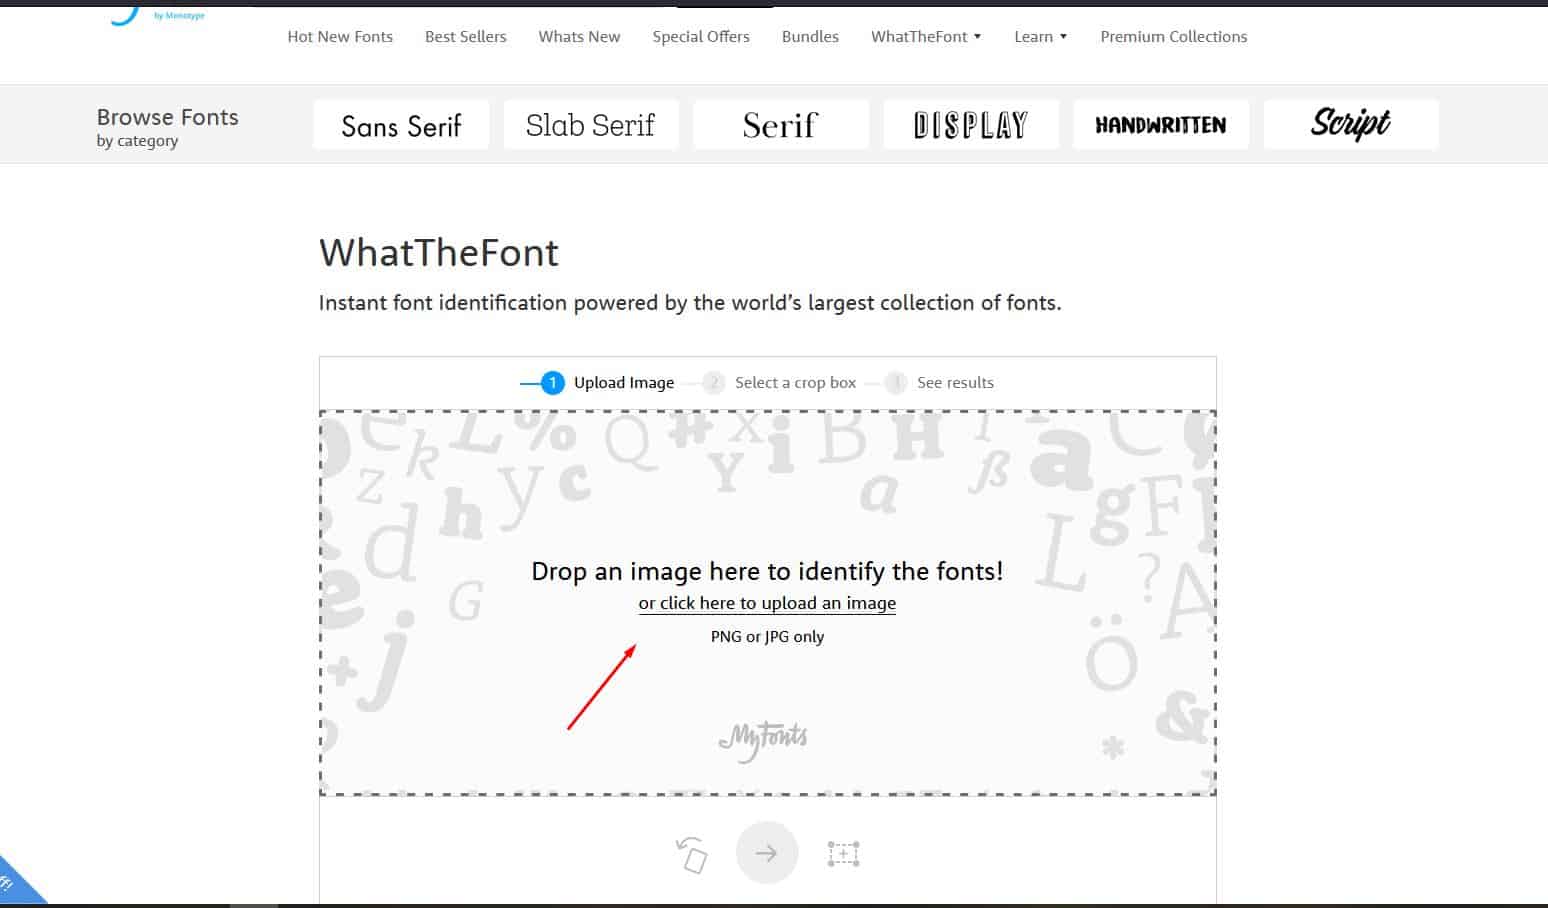1548x908 pixels.
Task: Open the Special Offers menu item
Action: 700,37
